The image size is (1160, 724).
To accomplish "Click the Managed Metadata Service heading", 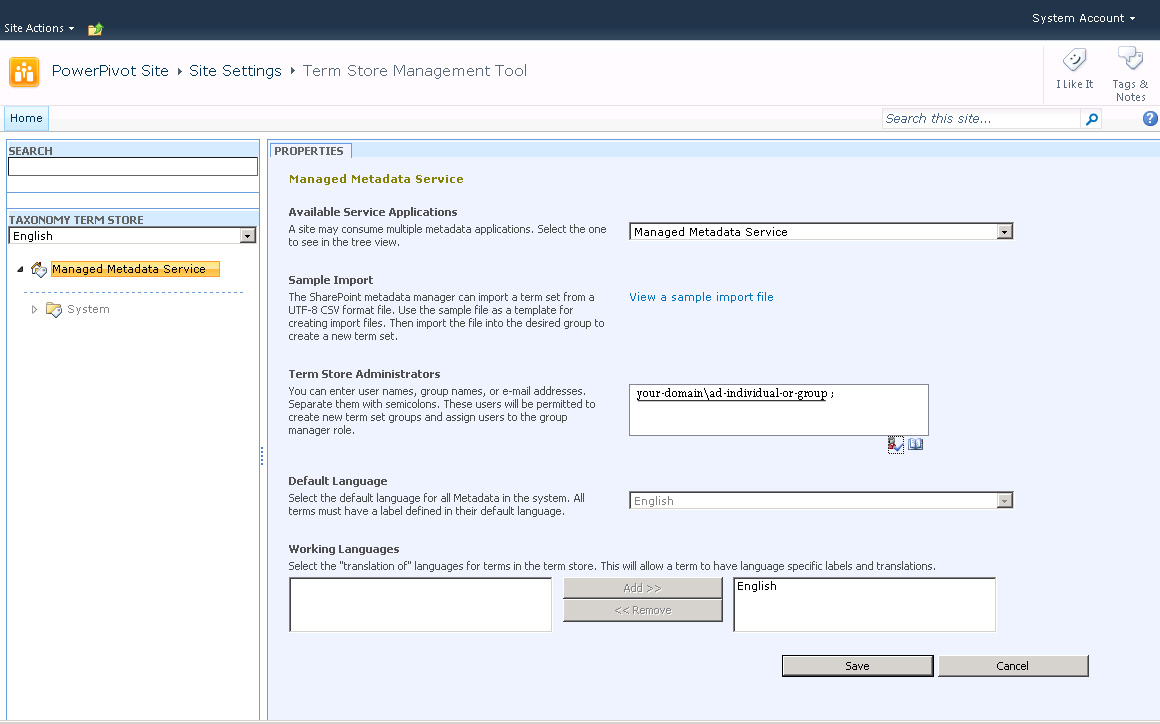I will pyautogui.click(x=376, y=179).
